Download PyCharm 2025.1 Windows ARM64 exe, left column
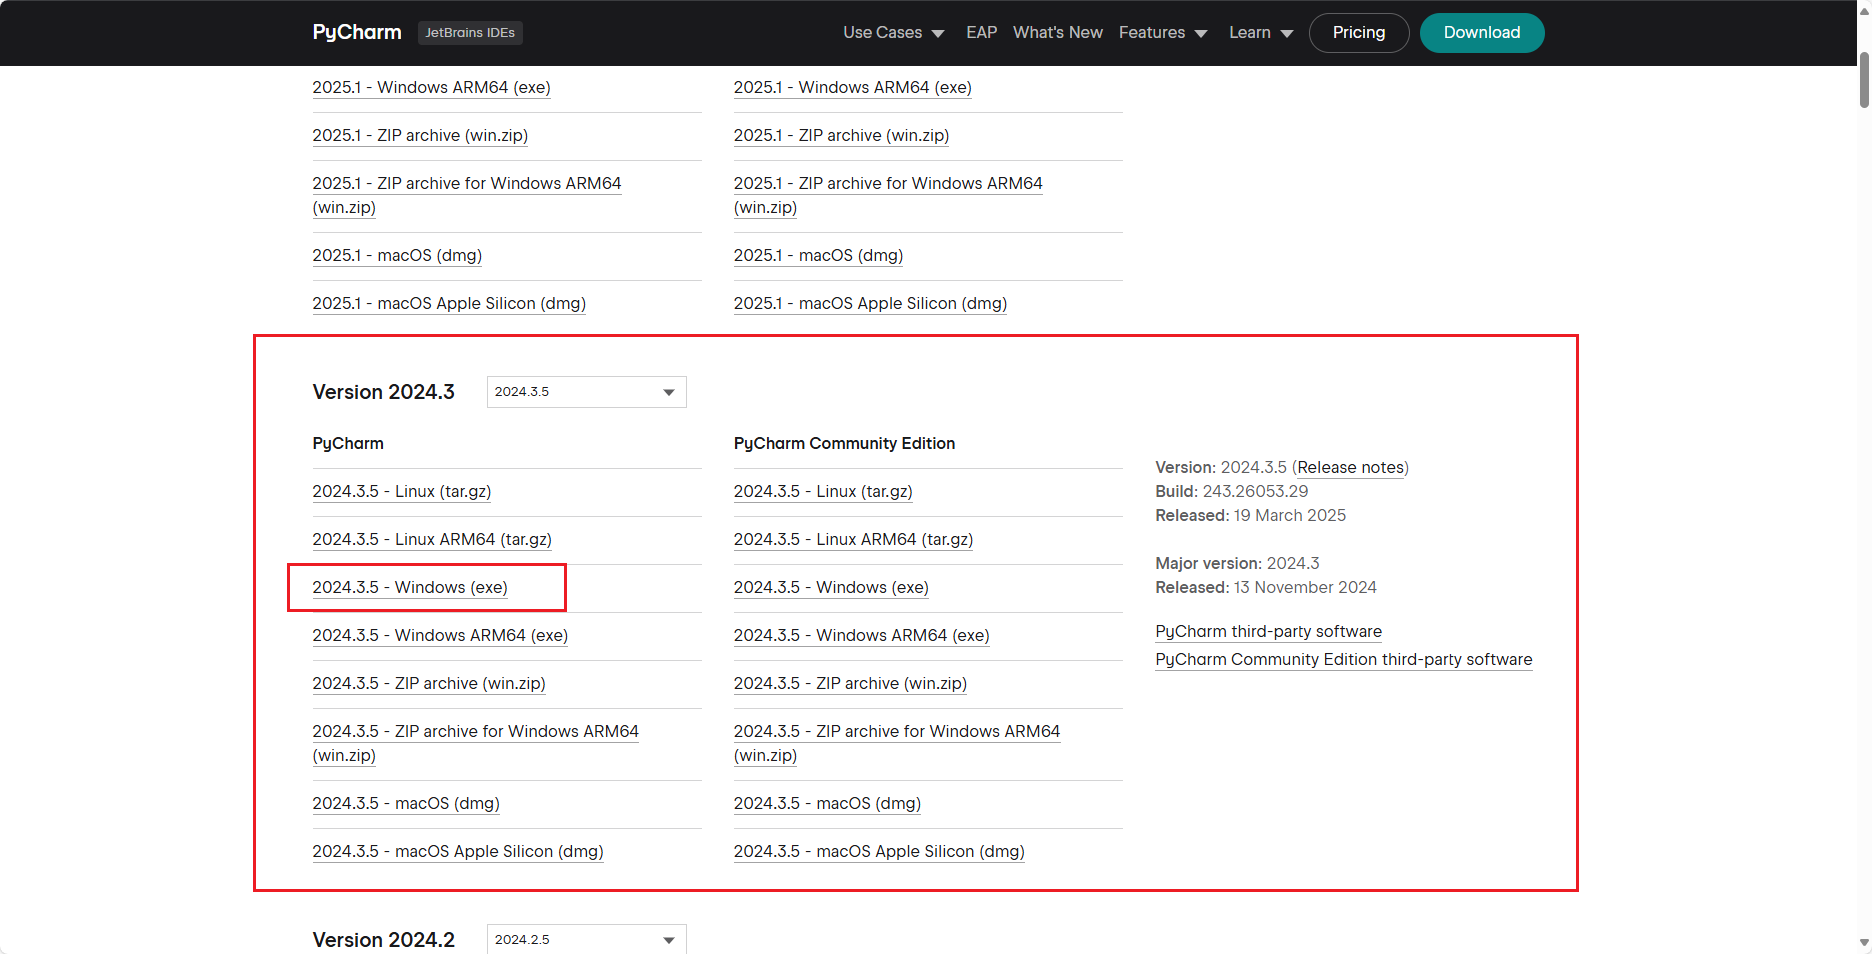This screenshot has width=1872, height=954. click(431, 87)
